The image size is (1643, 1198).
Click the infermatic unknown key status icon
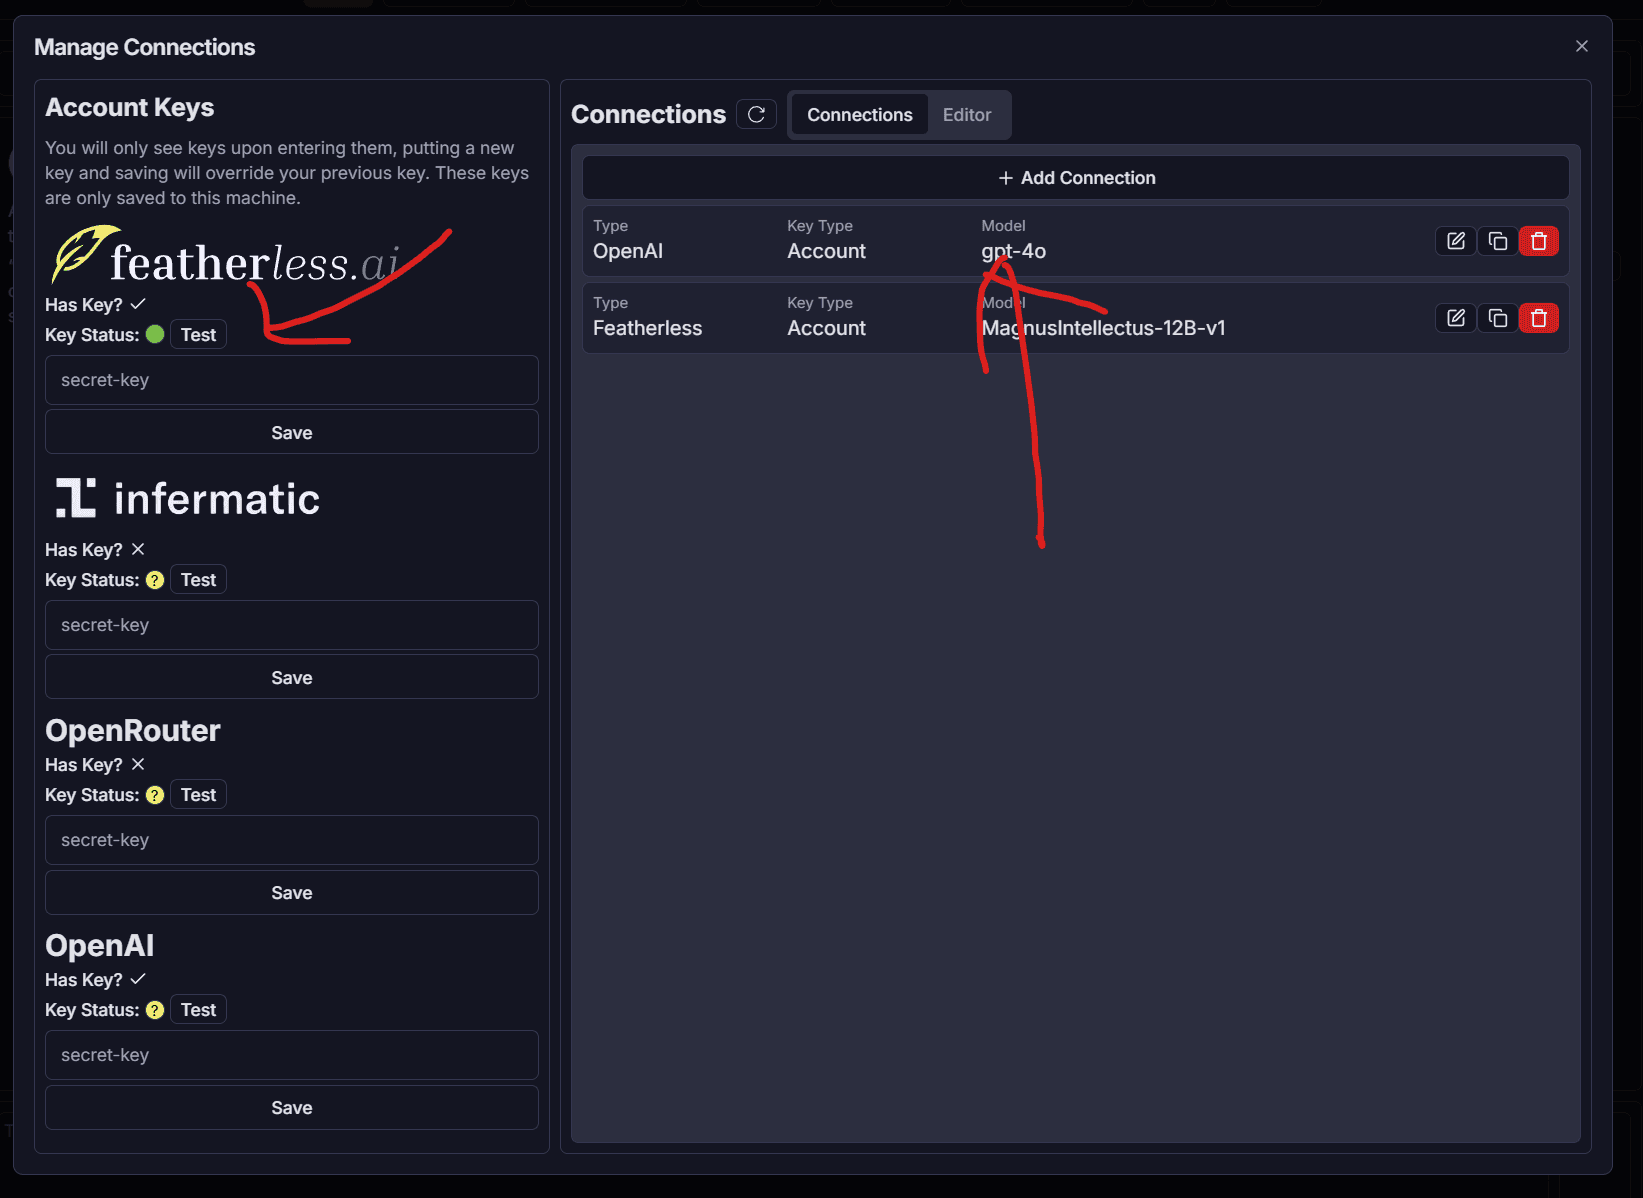click(x=155, y=580)
